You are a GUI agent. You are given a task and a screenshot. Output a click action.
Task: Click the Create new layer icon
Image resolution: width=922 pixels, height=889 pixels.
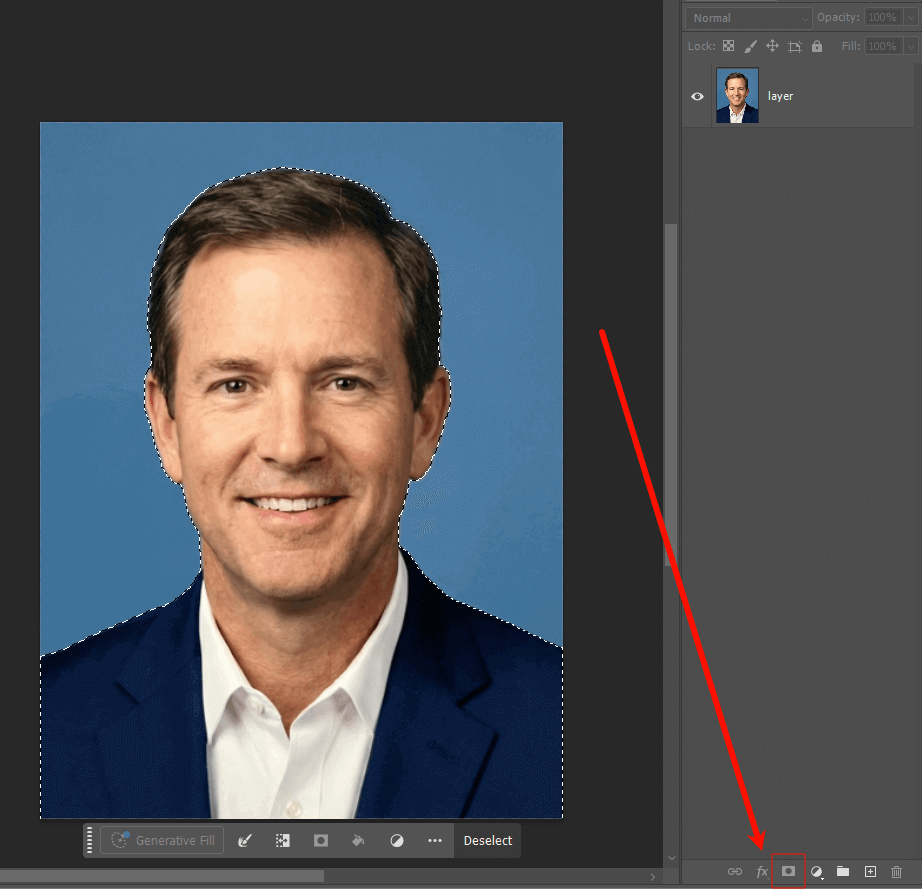[x=870, y=871]
